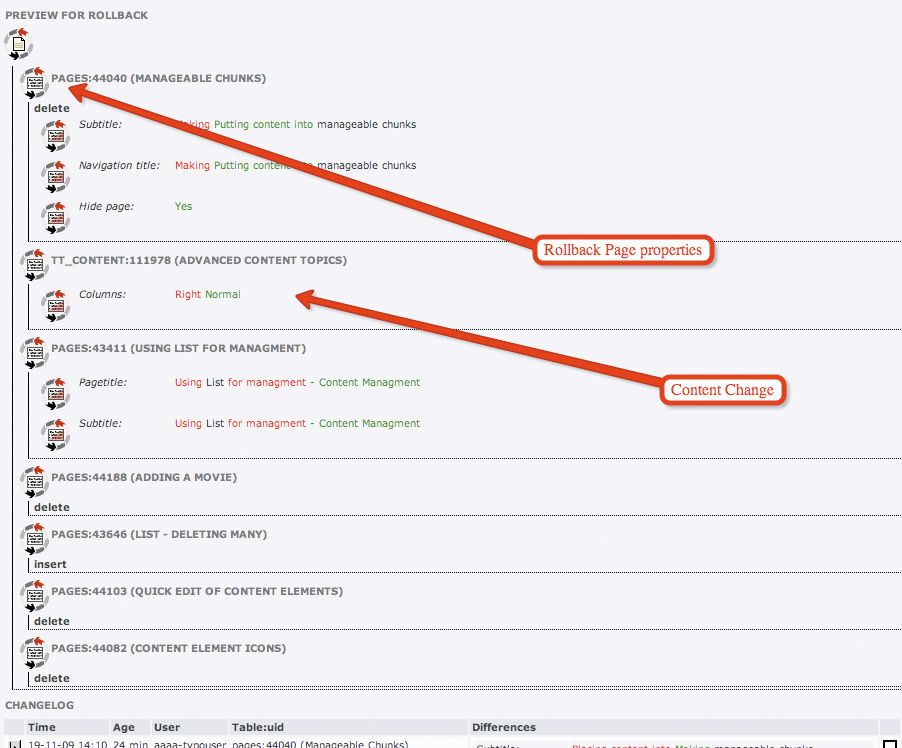Rollback the Subtitle field of Manageable Chunks
The width and height of the screenshot is (902, 748).
[x=56, y=135]
